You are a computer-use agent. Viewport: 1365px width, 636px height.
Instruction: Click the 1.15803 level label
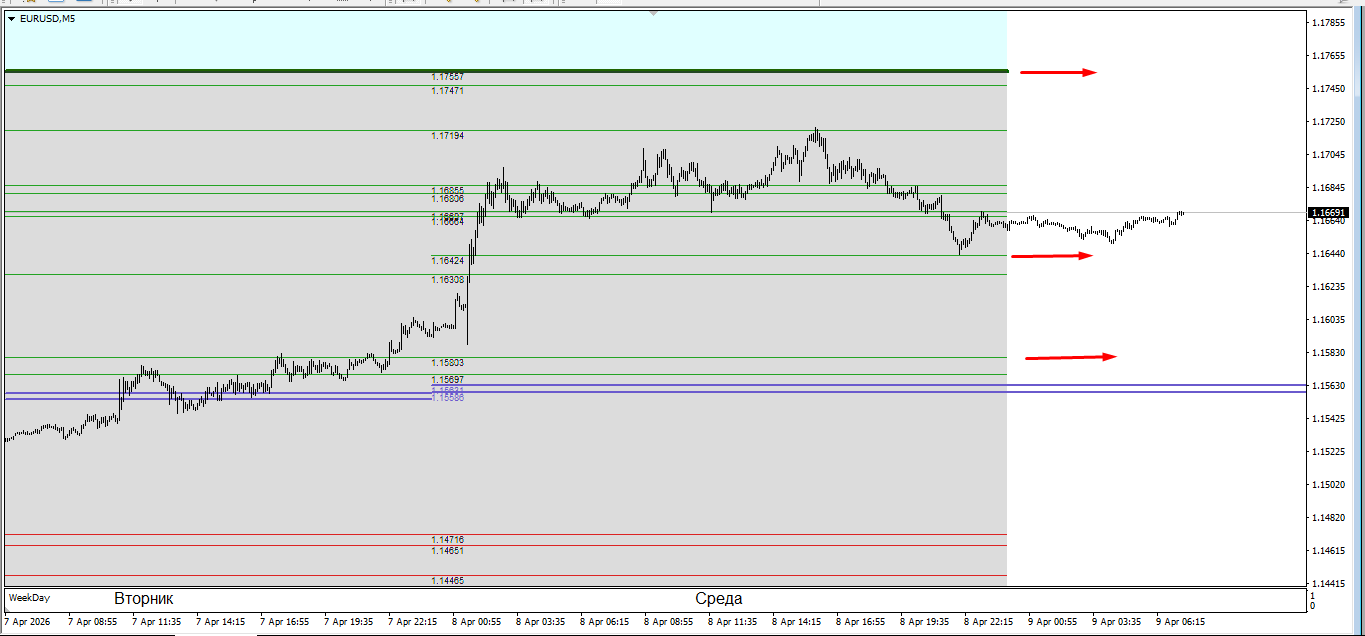447,363
